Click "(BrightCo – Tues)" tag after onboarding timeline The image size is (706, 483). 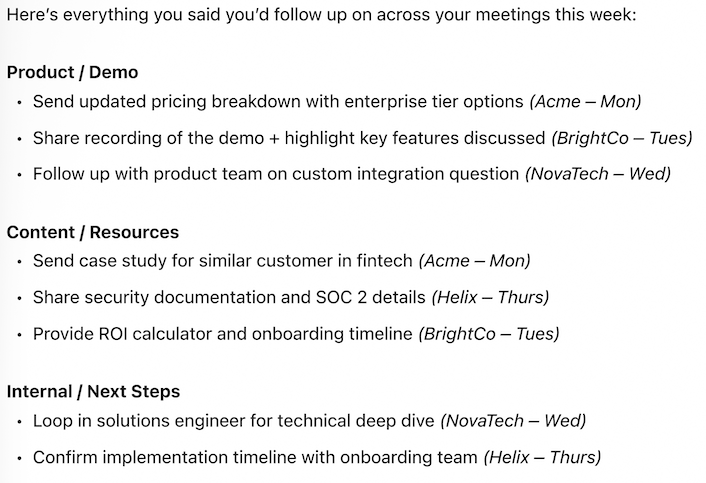[488, 333]
